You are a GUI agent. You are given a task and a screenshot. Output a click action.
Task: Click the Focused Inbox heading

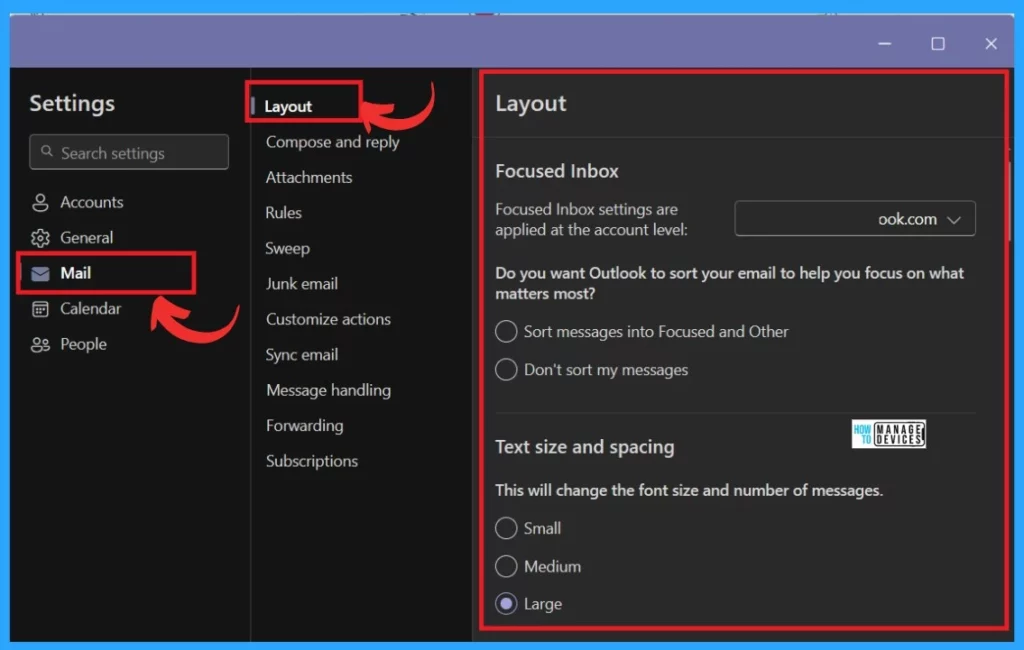point(556,171)
